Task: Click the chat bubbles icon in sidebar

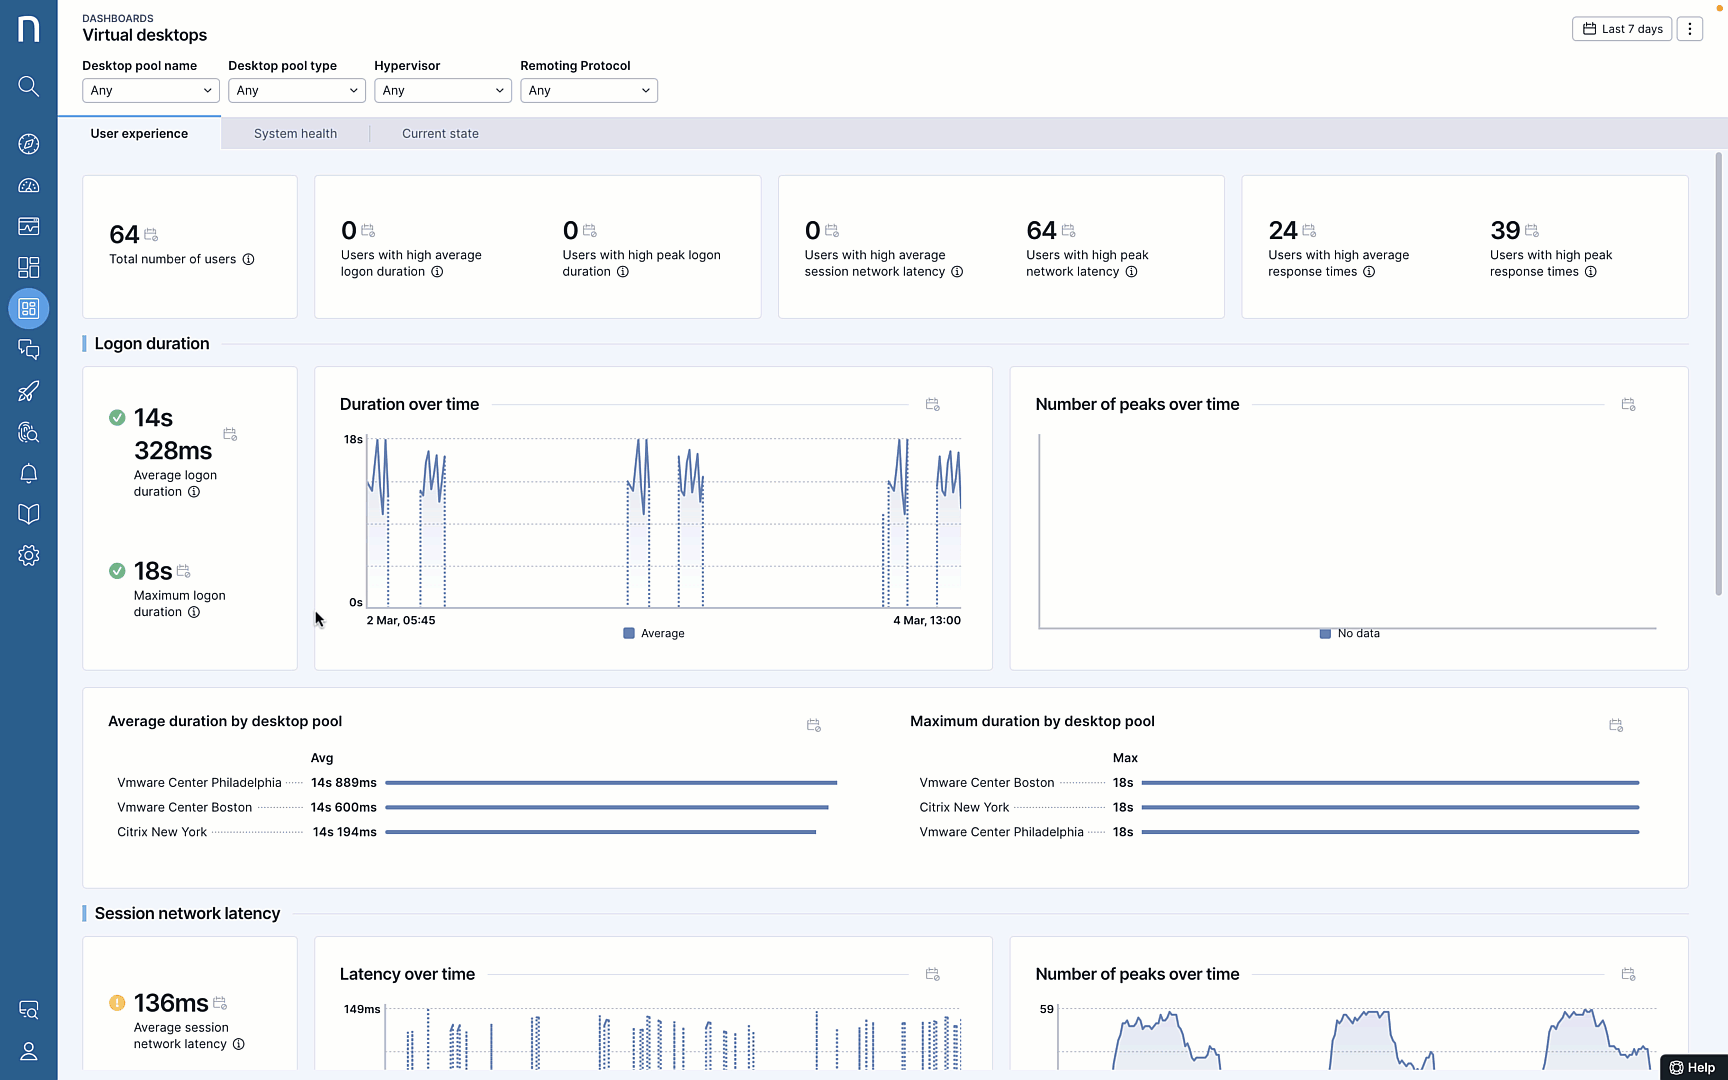Action: pos(29,350)
